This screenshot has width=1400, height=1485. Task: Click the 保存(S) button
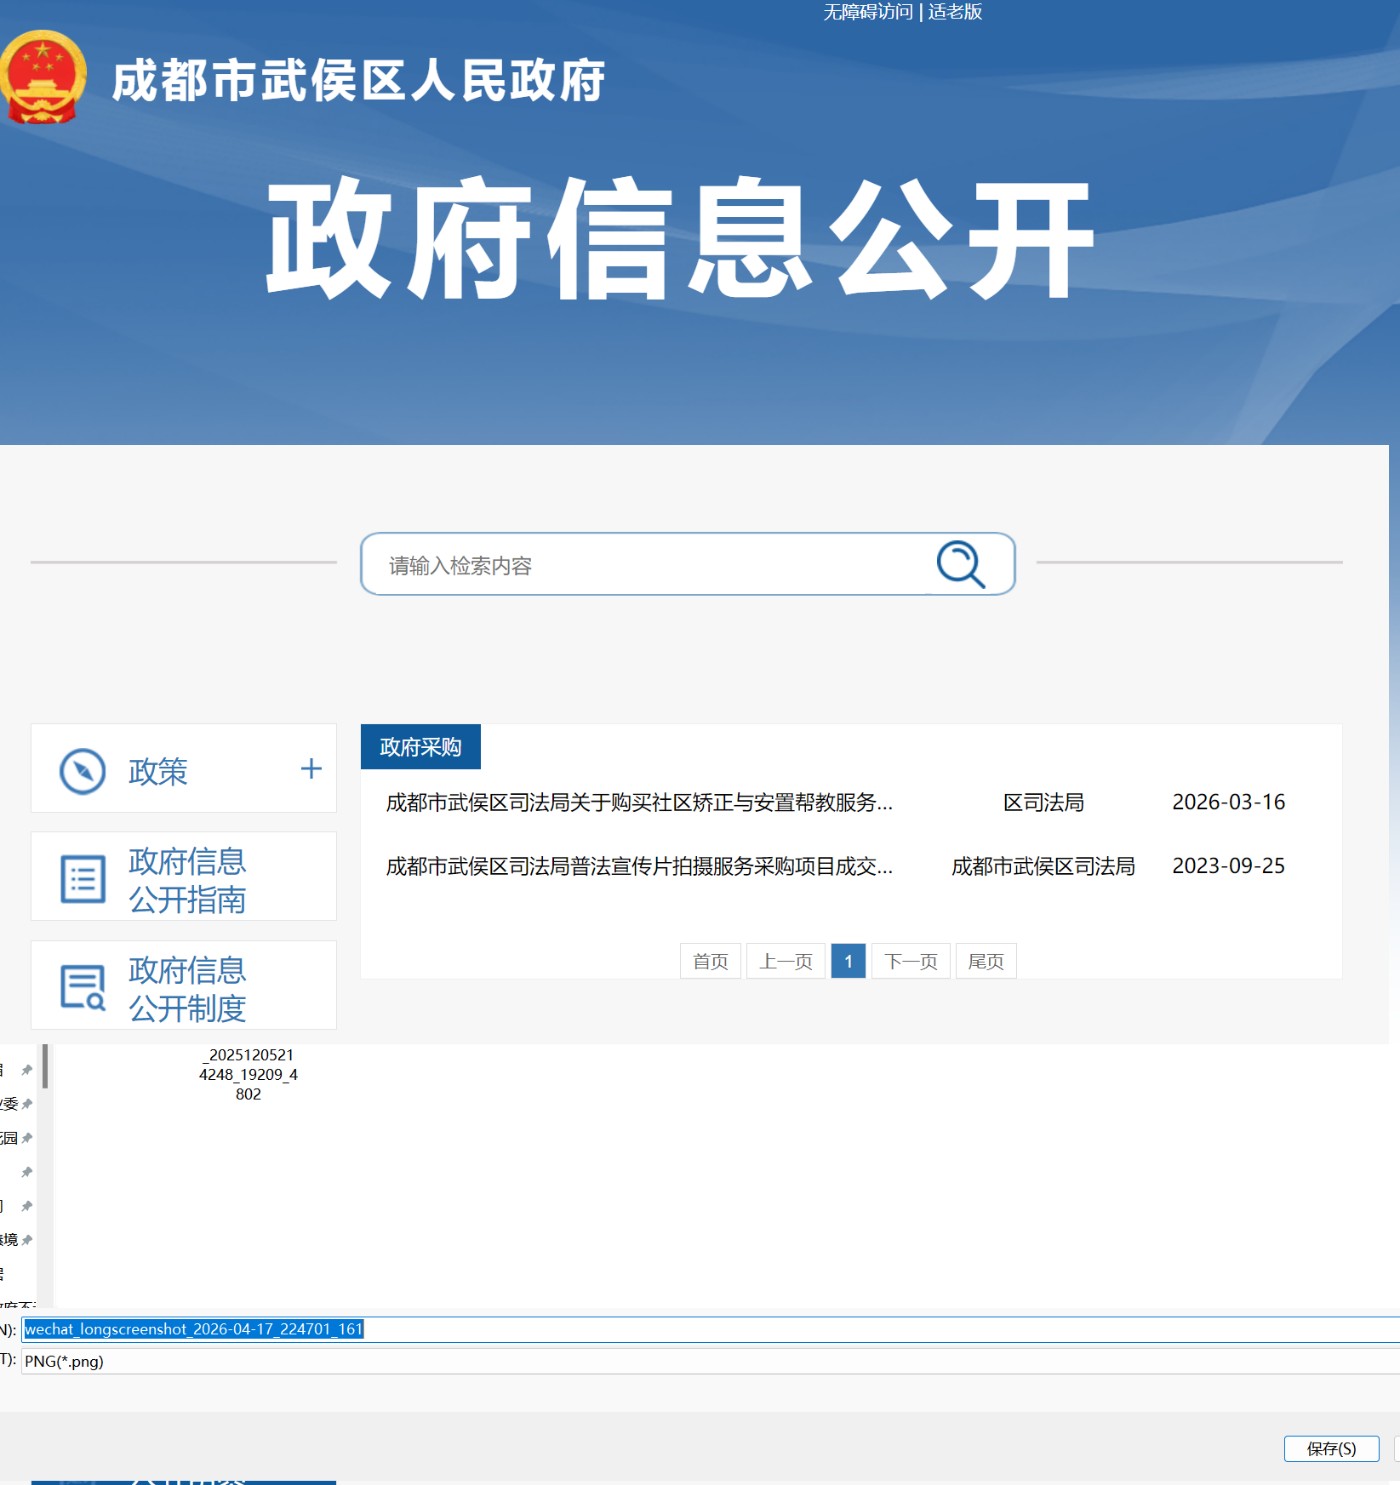[1330, 1448]
